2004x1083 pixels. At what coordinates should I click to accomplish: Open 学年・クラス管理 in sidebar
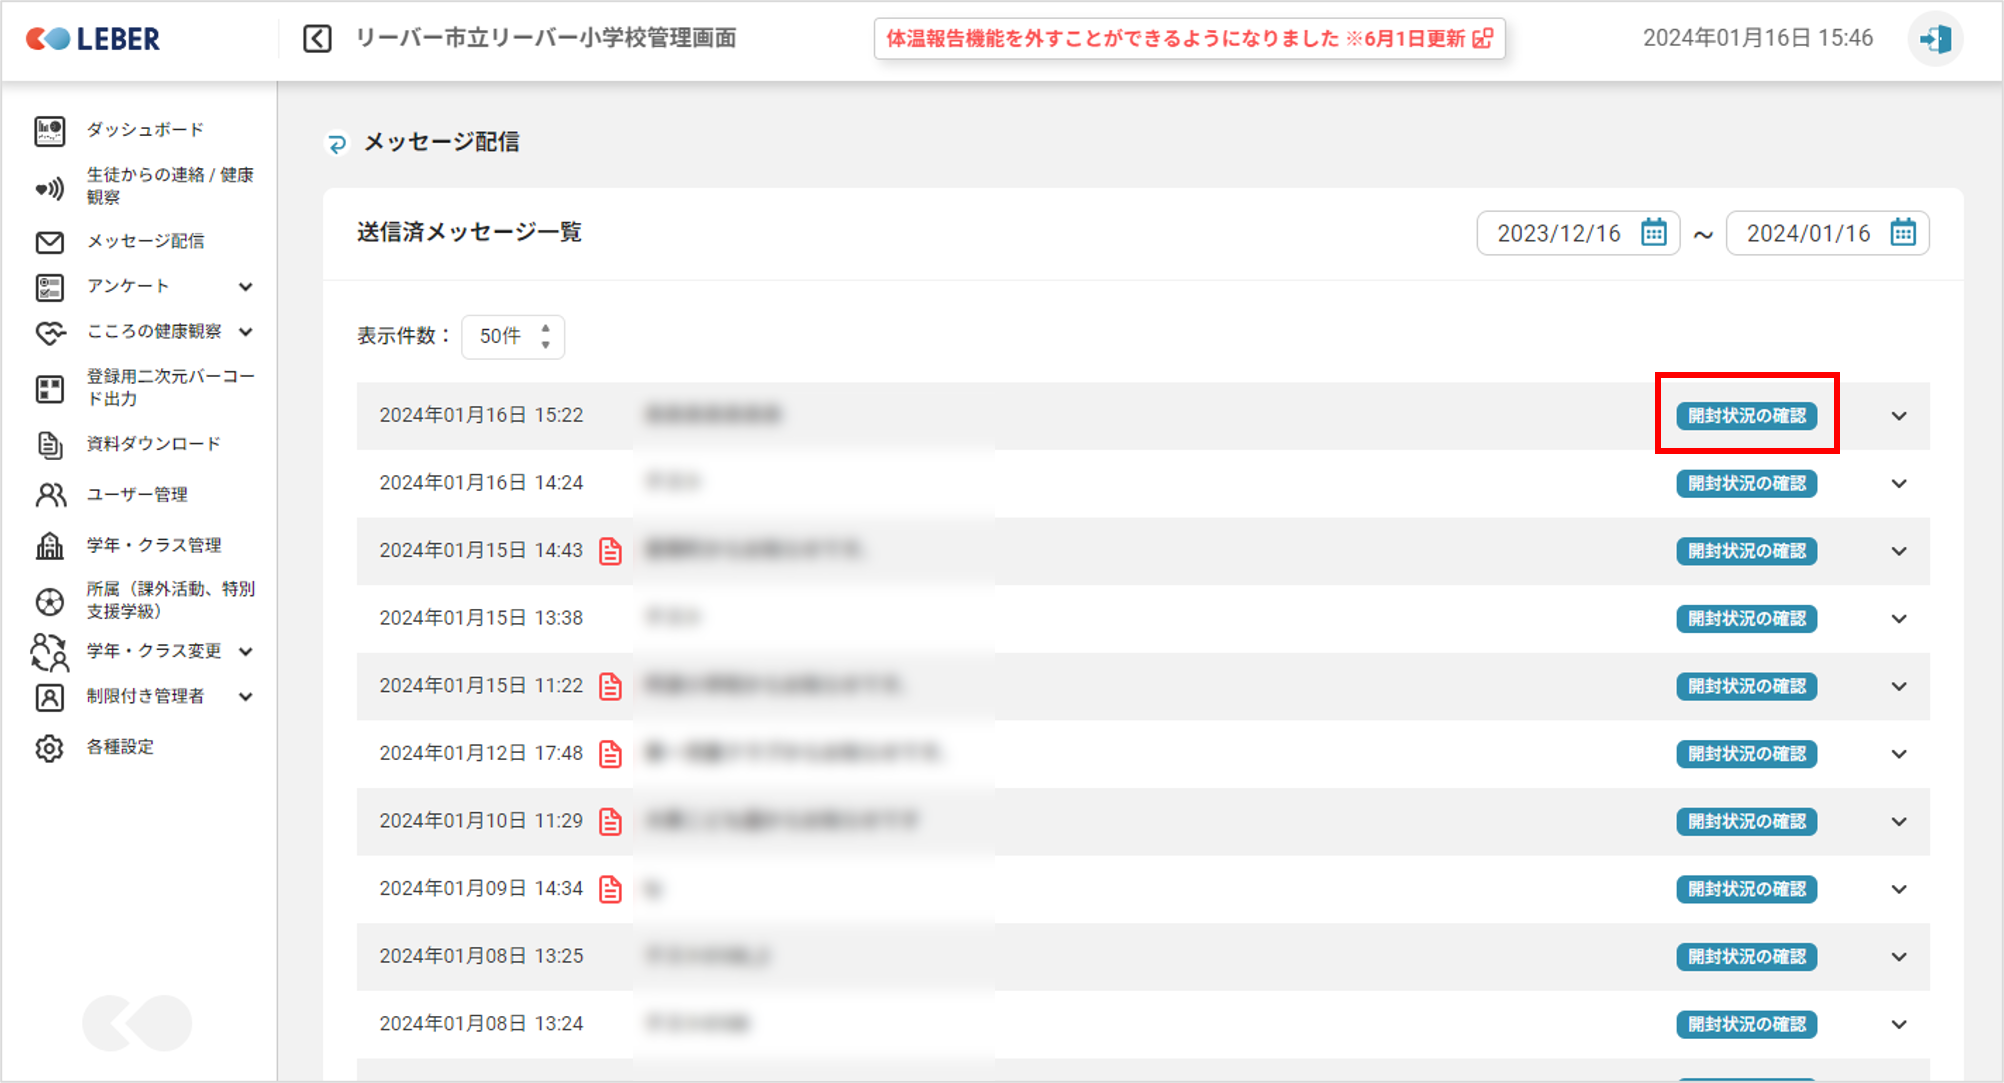tap(154, 545)
